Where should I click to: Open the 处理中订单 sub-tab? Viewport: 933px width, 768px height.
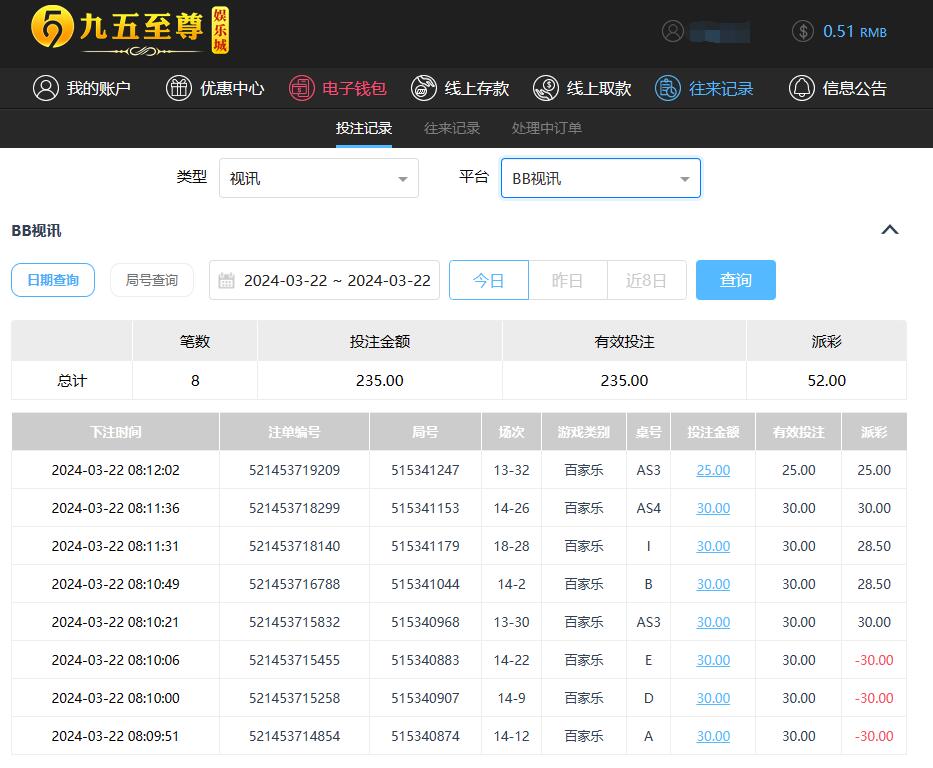tap(546, 128)
